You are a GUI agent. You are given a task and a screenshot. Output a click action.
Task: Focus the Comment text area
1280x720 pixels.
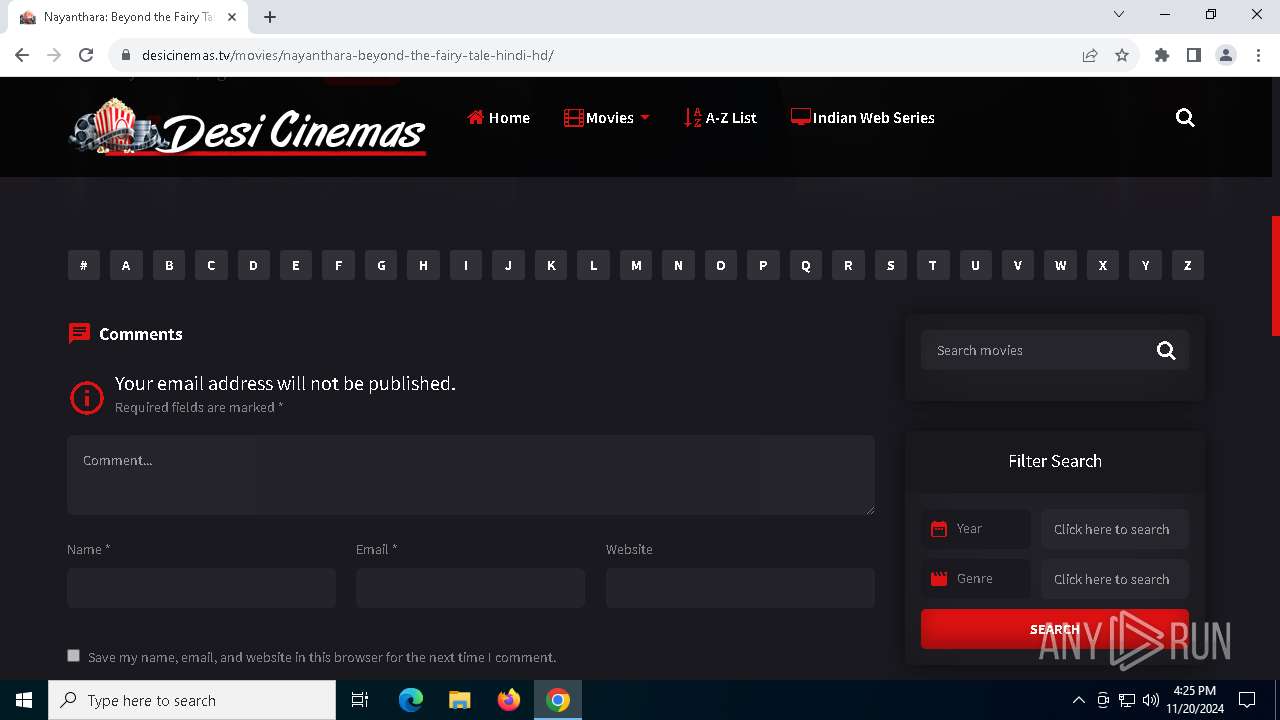click(x=471, y=475)
